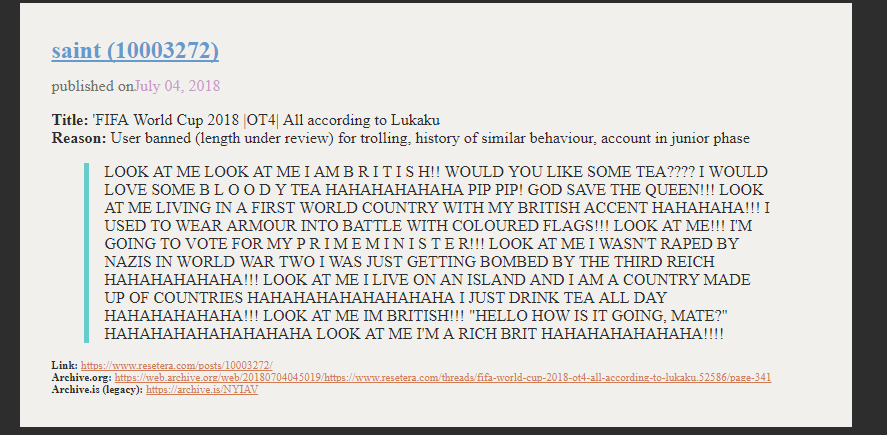Click the FIFA World Cup 2018 title text
This screenshot has width=887, height=435.
266,120
